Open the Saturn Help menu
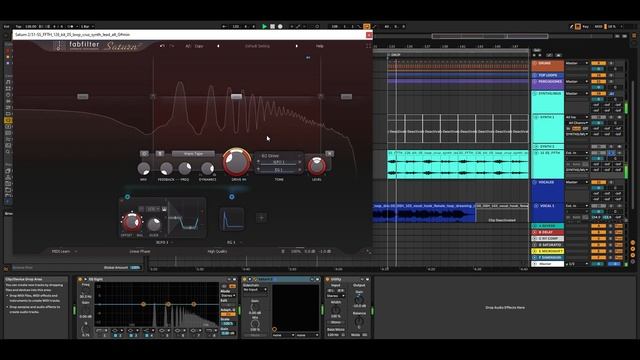The height and width of the screenshot is (360, 640). click(x=320, y=46)
